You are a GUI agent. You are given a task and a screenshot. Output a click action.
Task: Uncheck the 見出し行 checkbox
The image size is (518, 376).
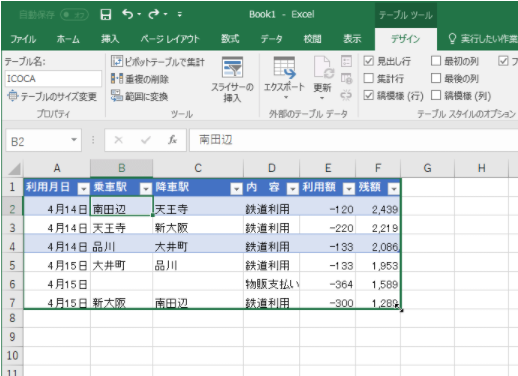(368, 61)
